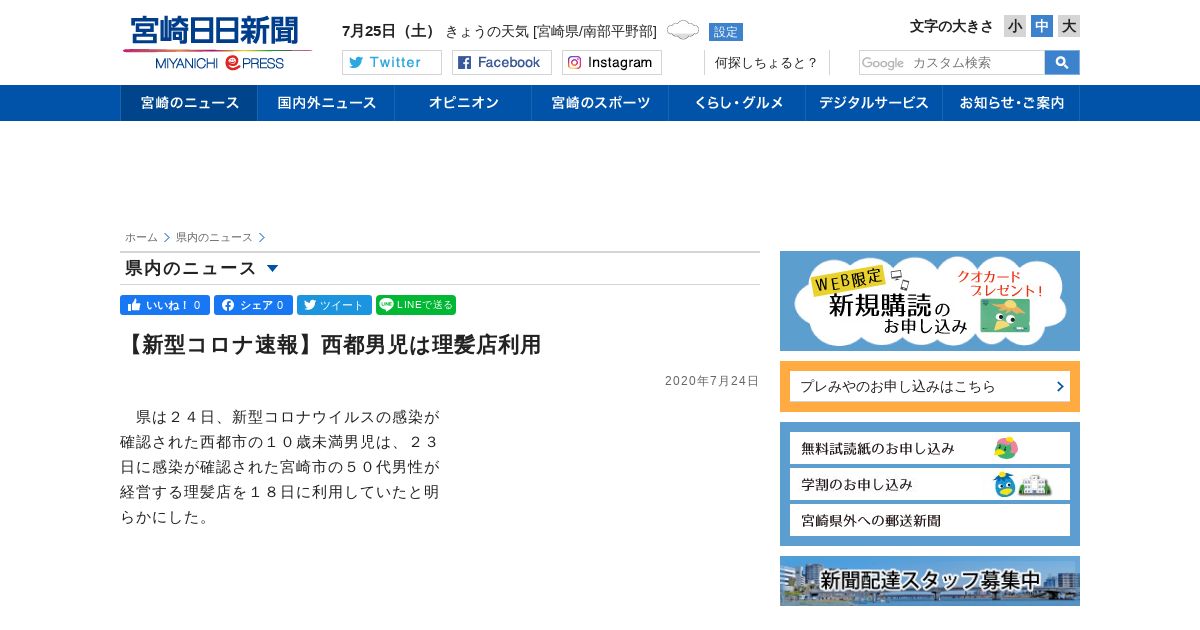Open プレみやのお申し込みはこちら link

coord(930,386)
